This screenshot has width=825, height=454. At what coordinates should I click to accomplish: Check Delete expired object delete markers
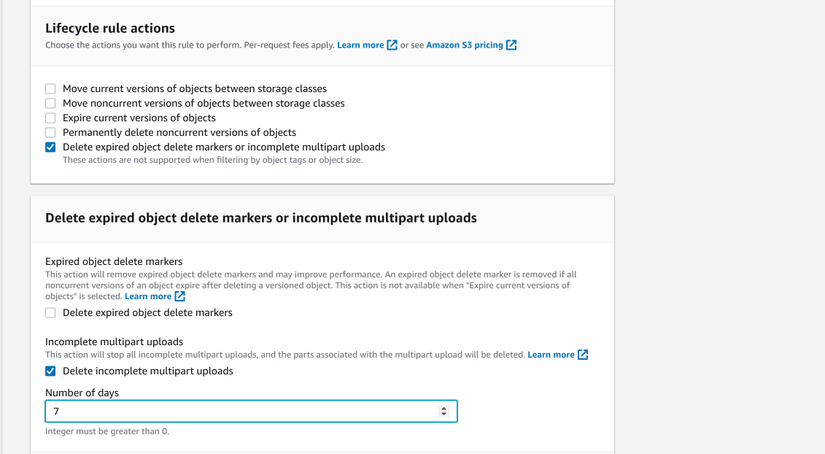(50, 313)
